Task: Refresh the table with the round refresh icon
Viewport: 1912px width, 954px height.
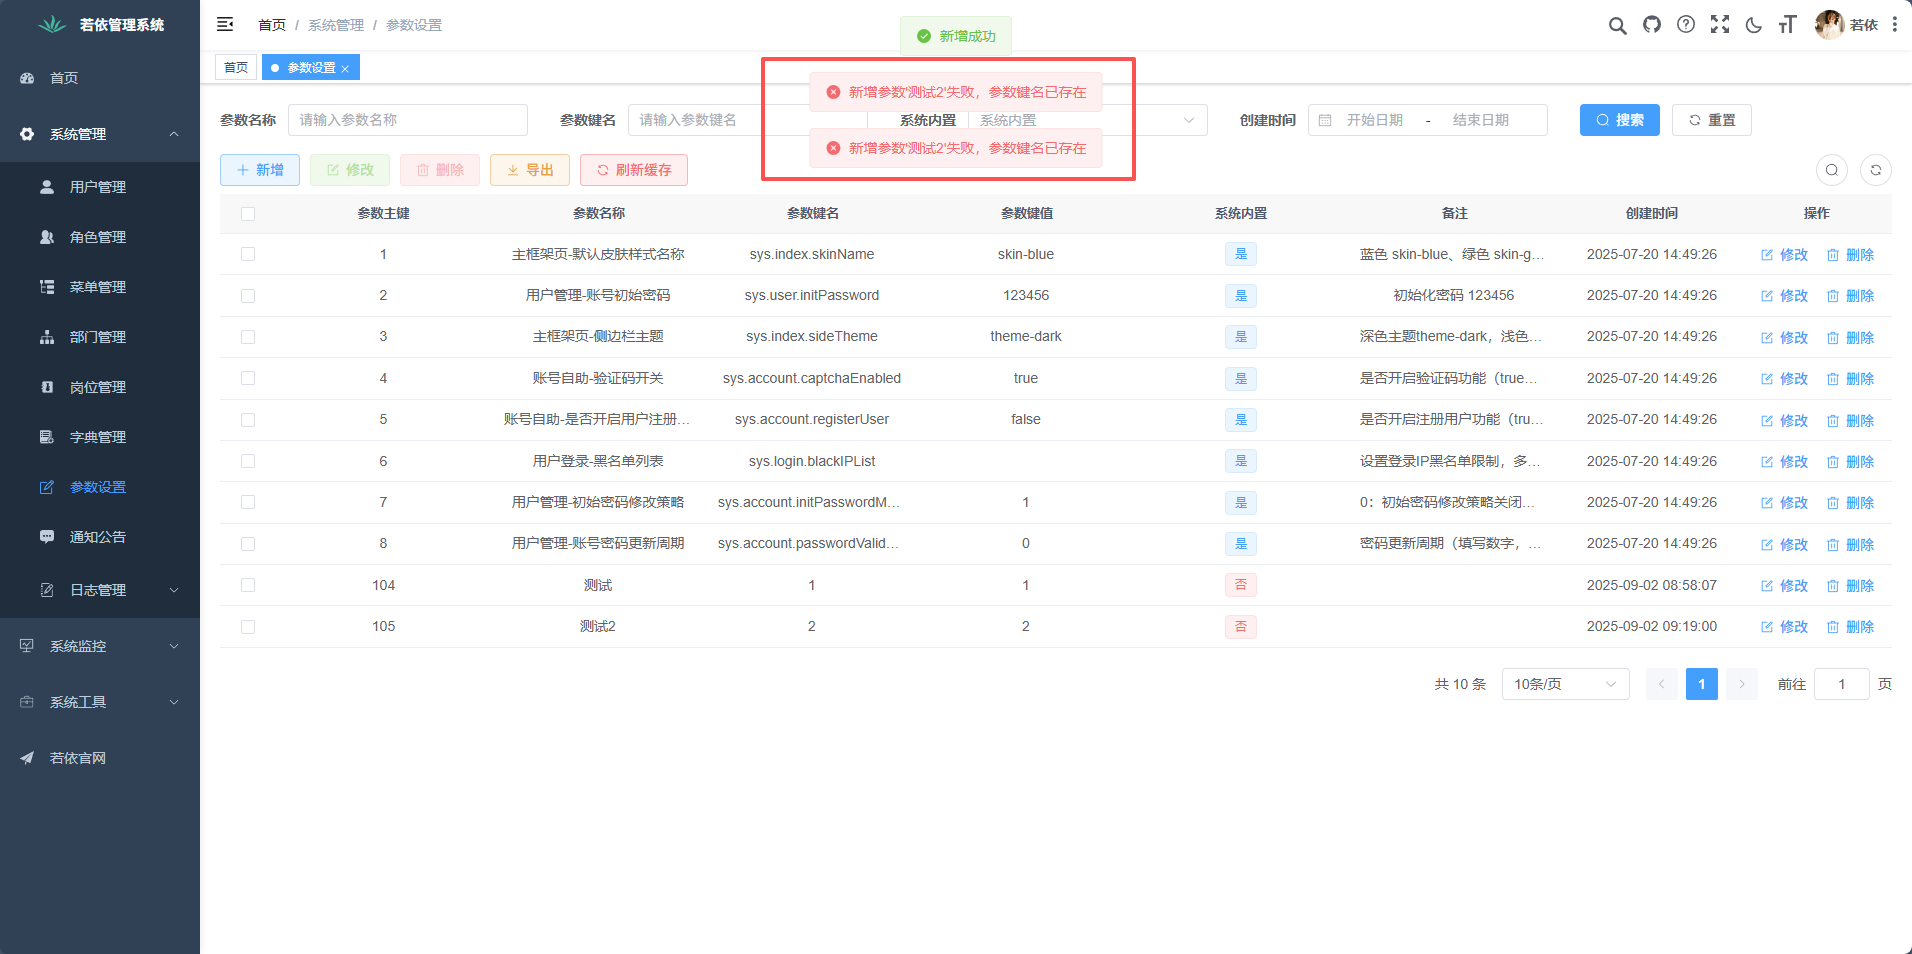Action: [x=1876, y=170]
